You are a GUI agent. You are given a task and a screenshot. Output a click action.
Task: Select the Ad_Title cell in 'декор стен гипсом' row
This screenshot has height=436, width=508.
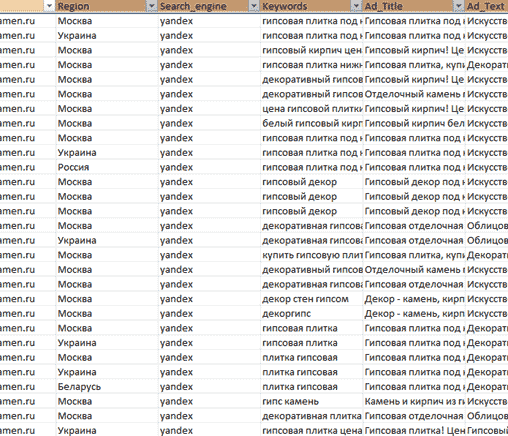[x=414, y=299]
